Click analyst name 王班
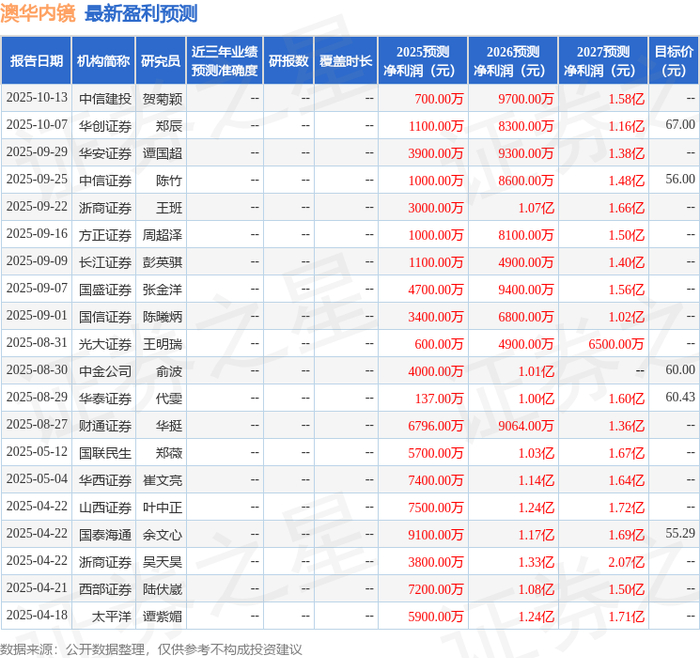The image size is (700, 658). (169, 208)
